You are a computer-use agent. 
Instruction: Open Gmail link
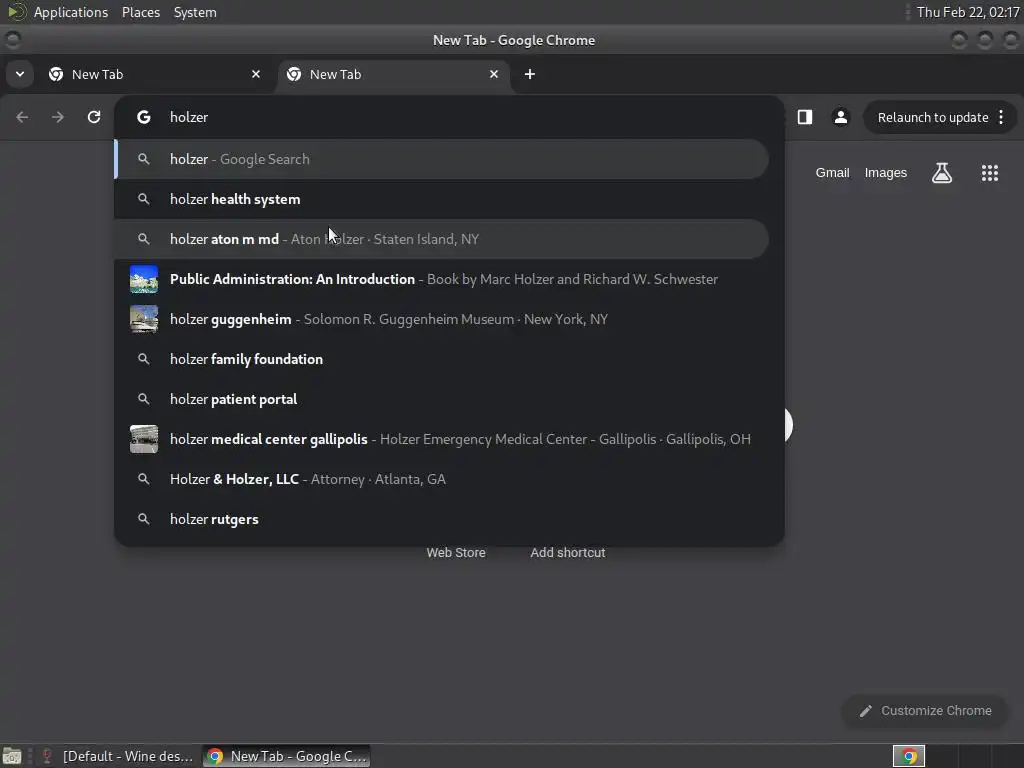tap(832, 173)
